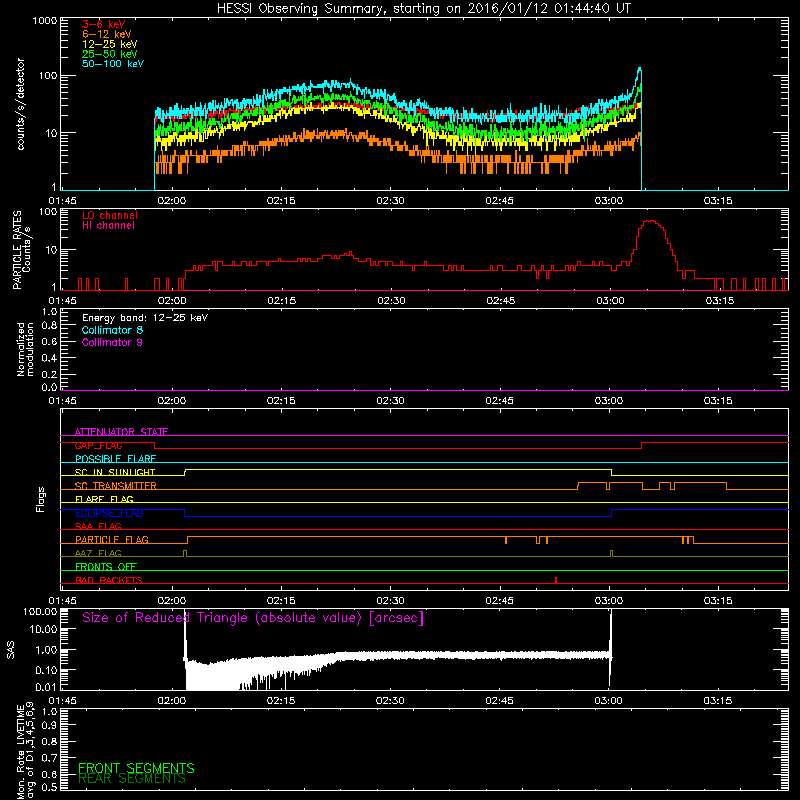The height and width of the screenshot is (800, 800).
Task: Select the red 3-6 keV legend label
Action: pyautogui.click(x=104, y=24)
